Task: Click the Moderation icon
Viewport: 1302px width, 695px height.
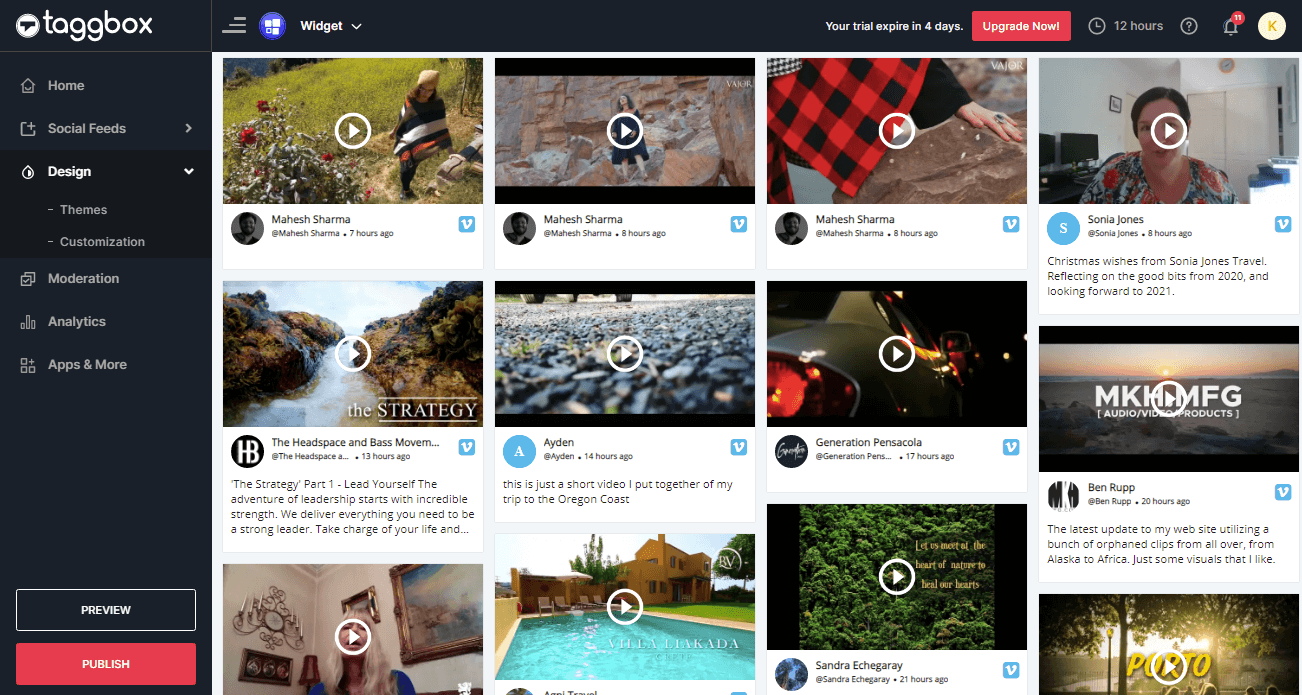Action: pyautogui.click(x=28, y=279)
